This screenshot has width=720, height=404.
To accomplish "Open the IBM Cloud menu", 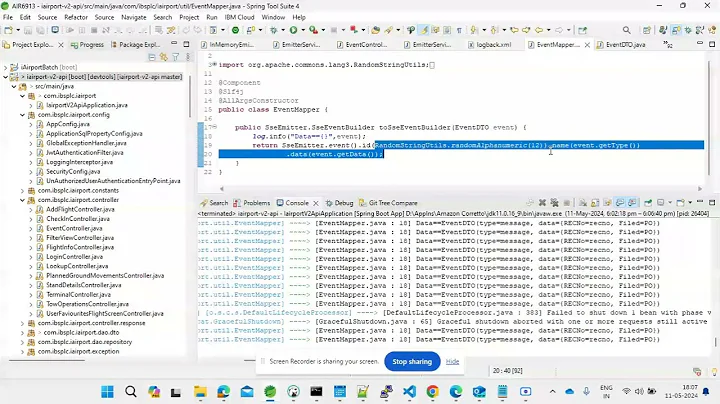I will coord(239,17).
